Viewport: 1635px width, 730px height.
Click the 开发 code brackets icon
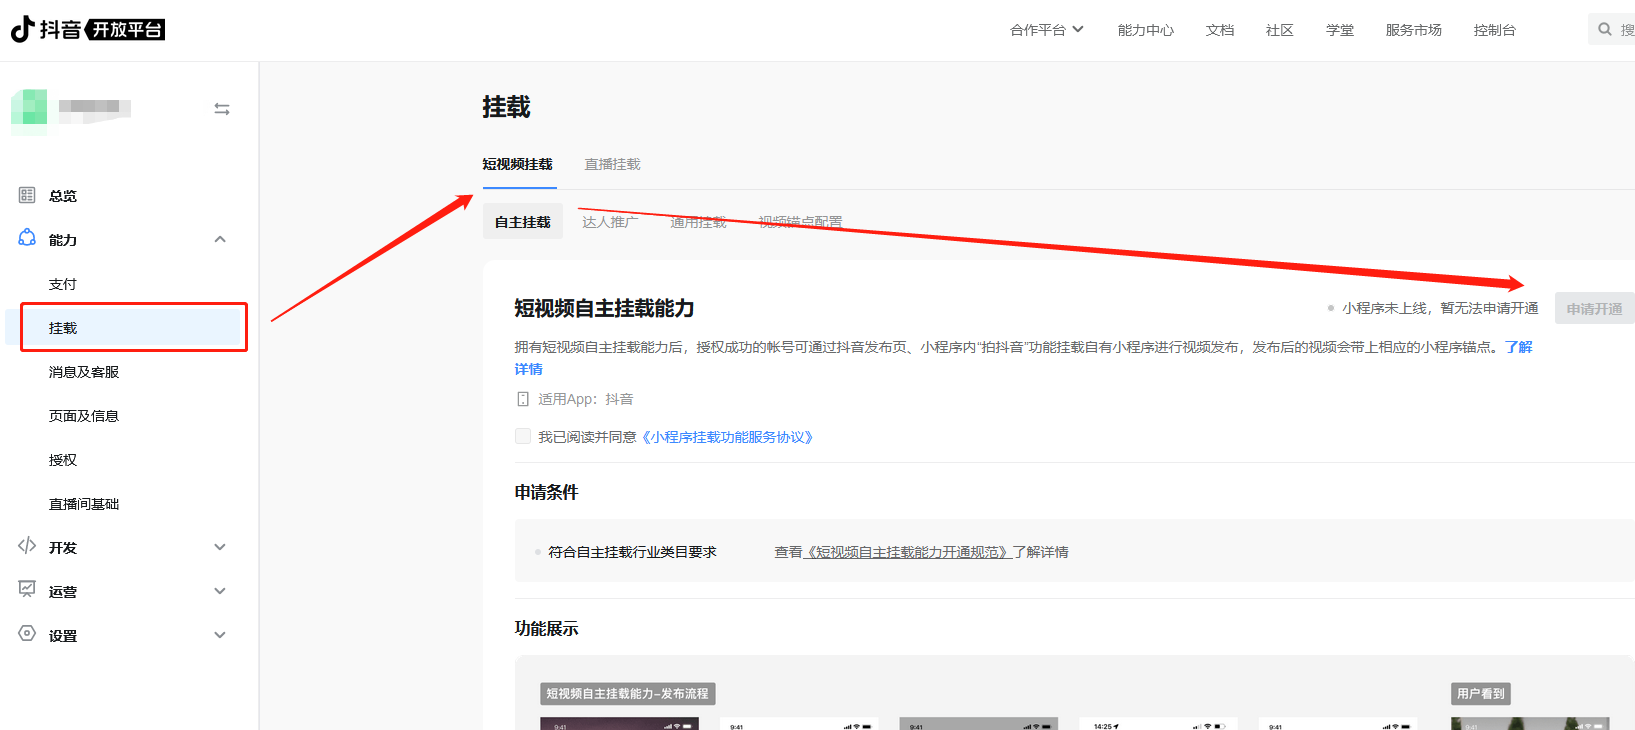coord(27,546)
